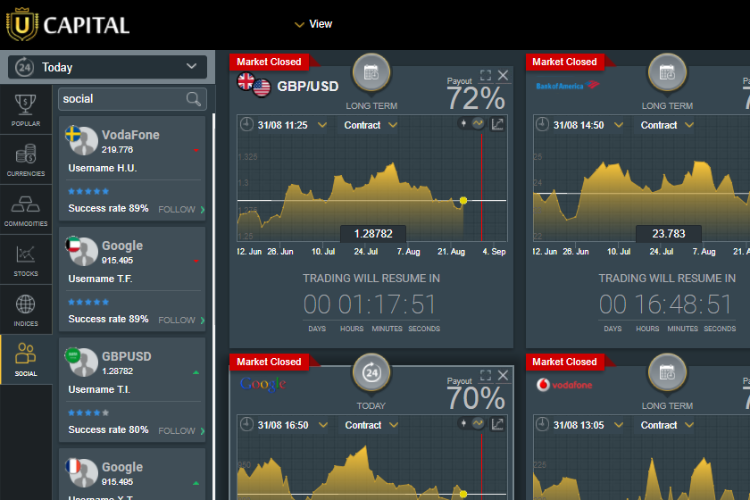Expand Google panel to fullscreen
Image resolution: width=750 pixels, height=500 pixels.
(485, 375)
